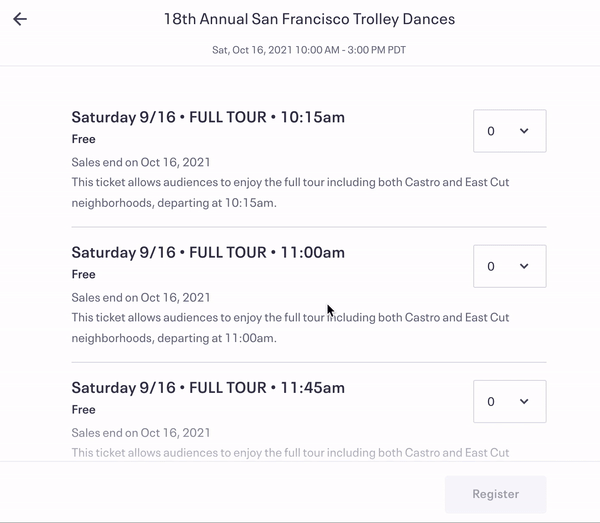Click the sales end date for 11:45am ticket
600x523 pixels.
point(141,432)
